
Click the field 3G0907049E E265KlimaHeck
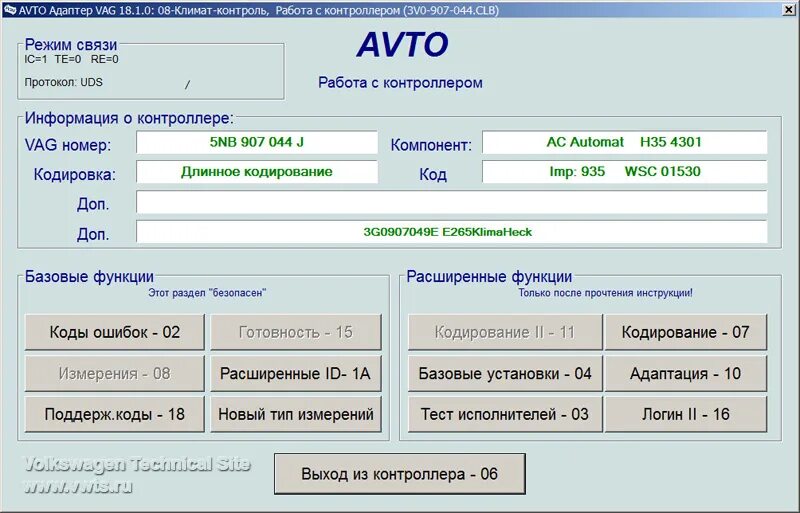pyautogui.click(x=452, y=232)
